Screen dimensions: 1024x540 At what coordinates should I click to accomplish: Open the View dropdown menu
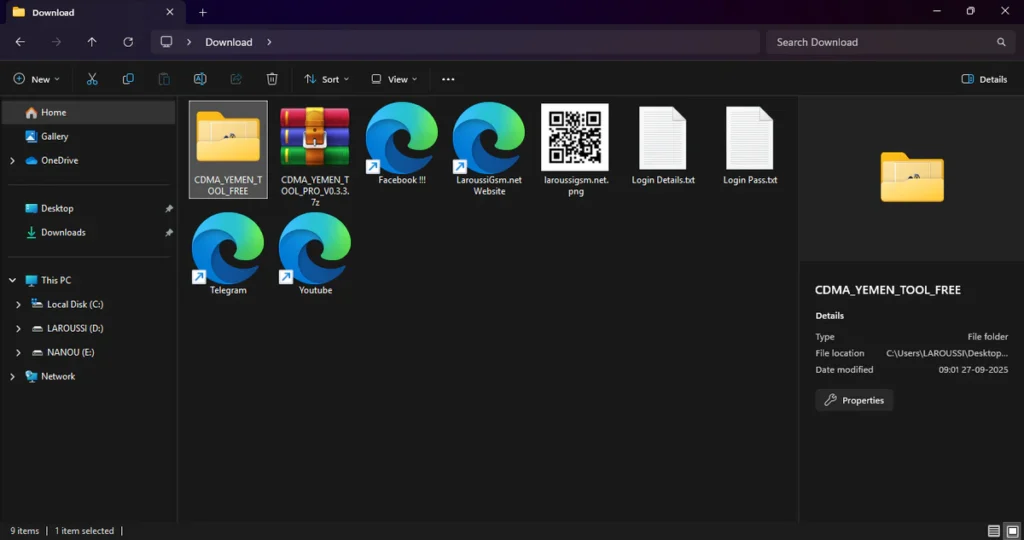coord(394,79)
